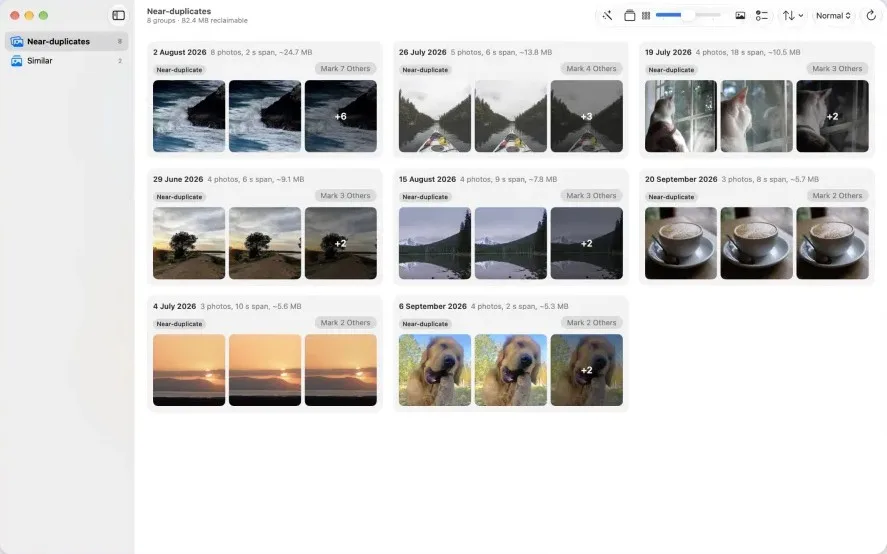Click the grid columns icon
887x554 pixels.
click(x=646, y=16)
